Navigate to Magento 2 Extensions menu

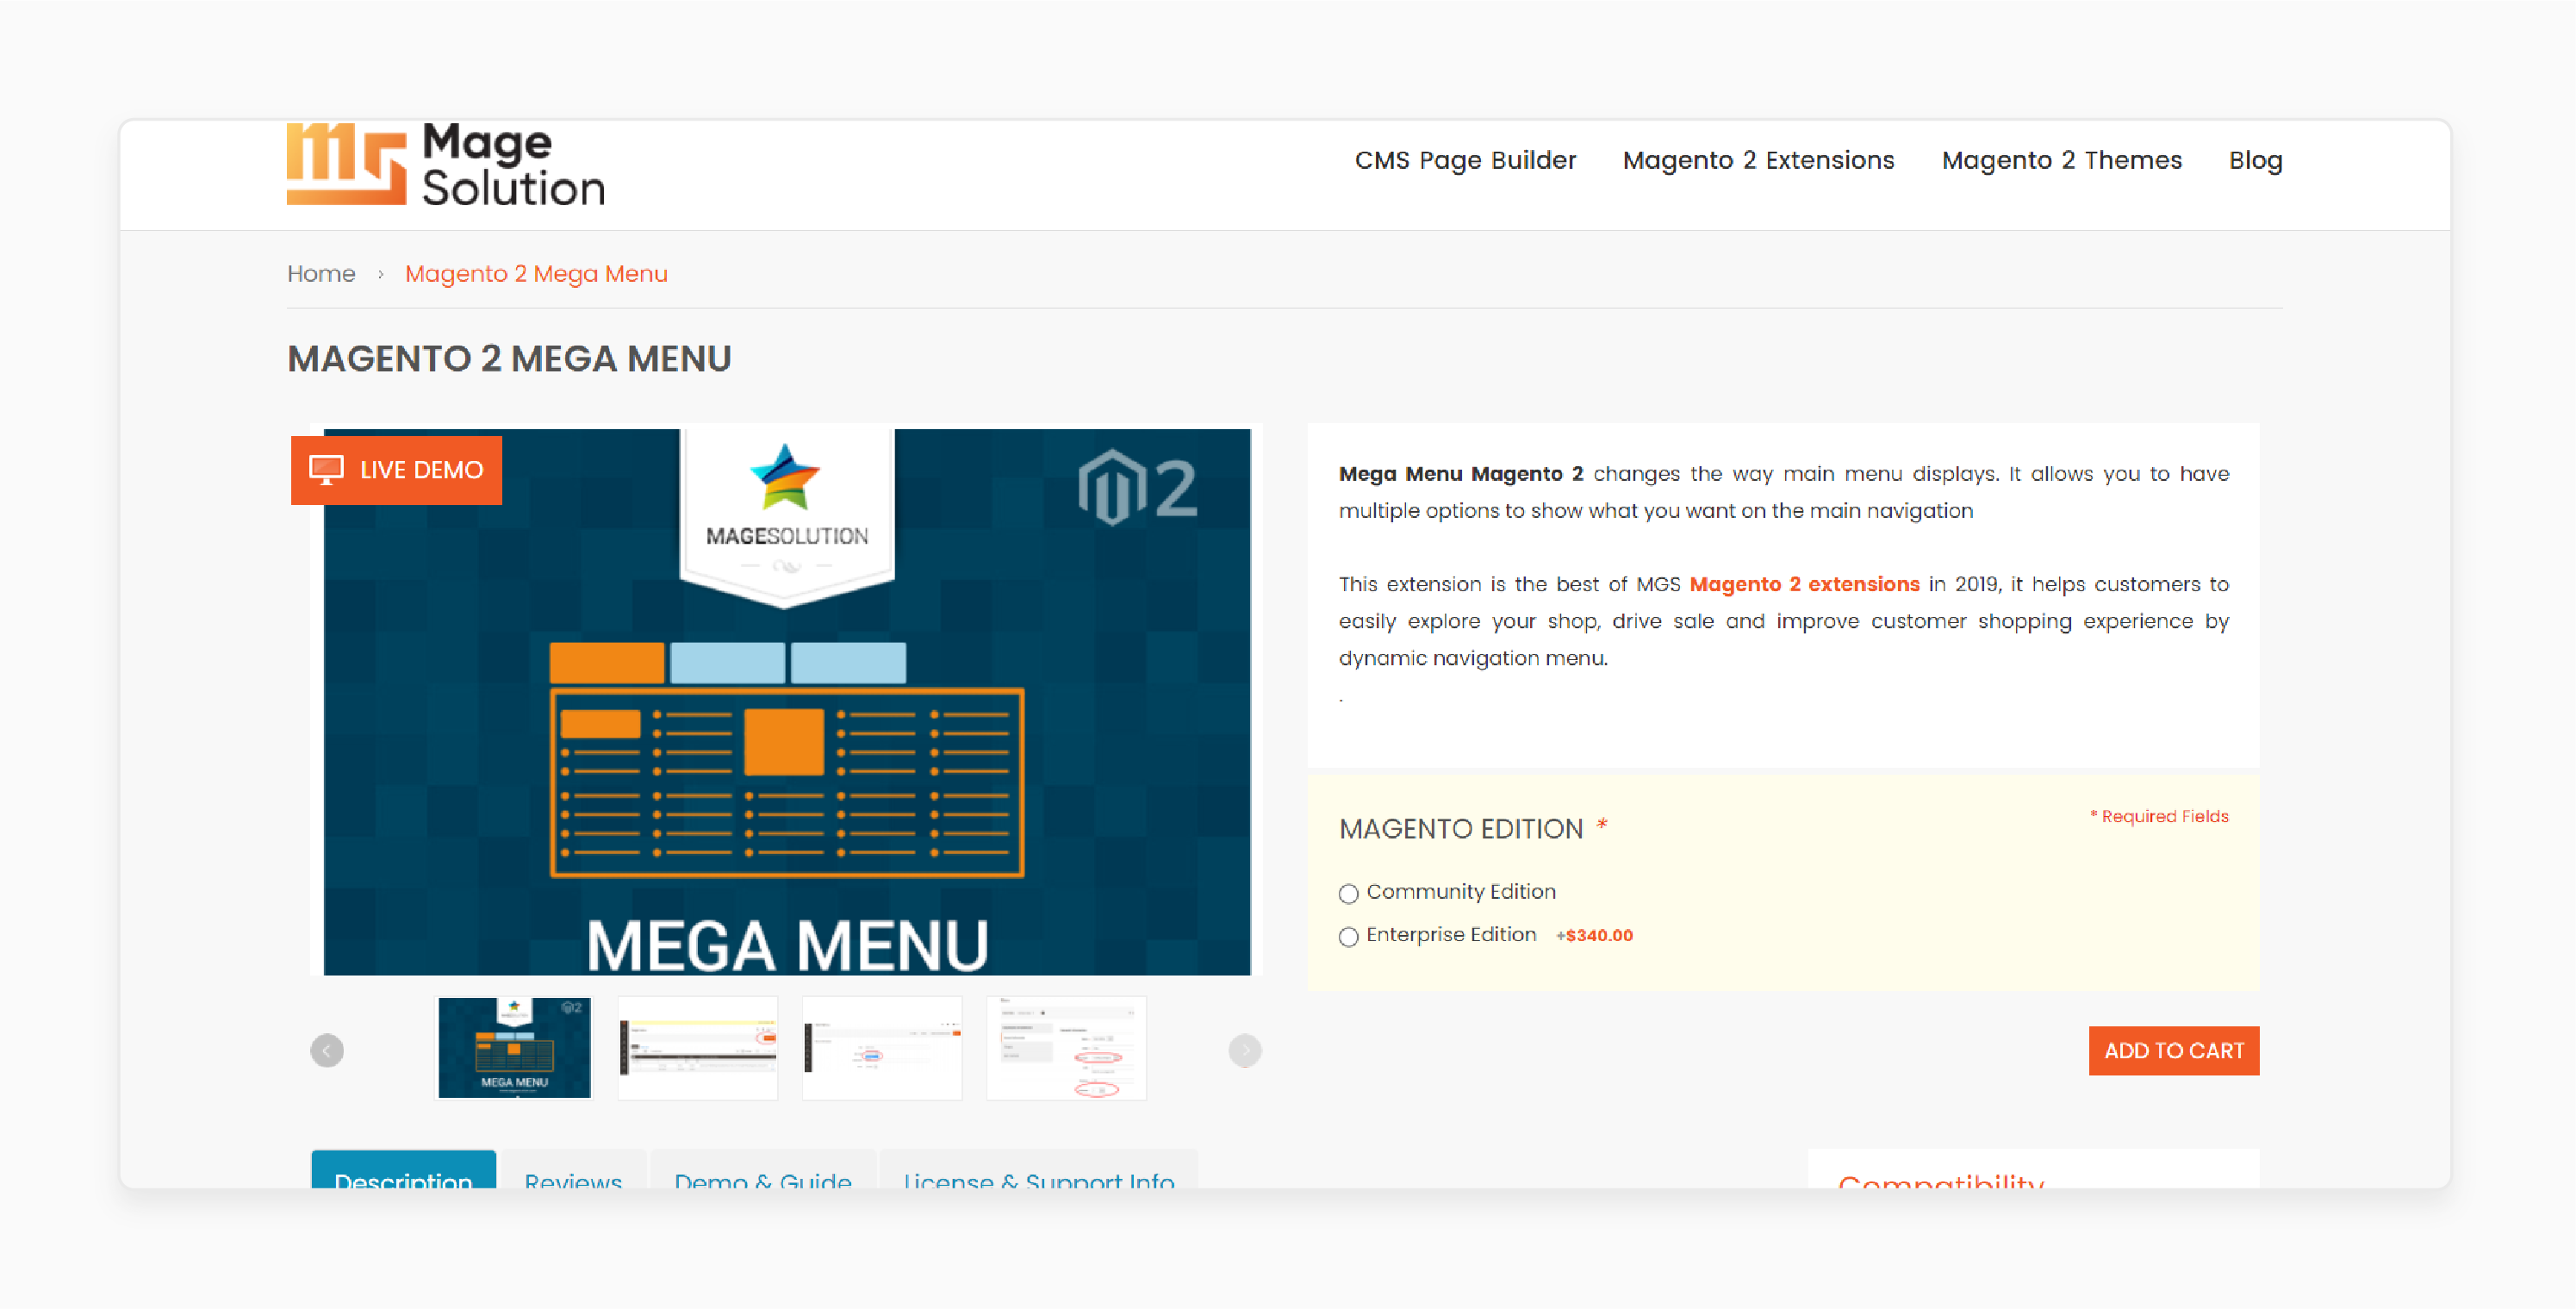coord(1758,160)
